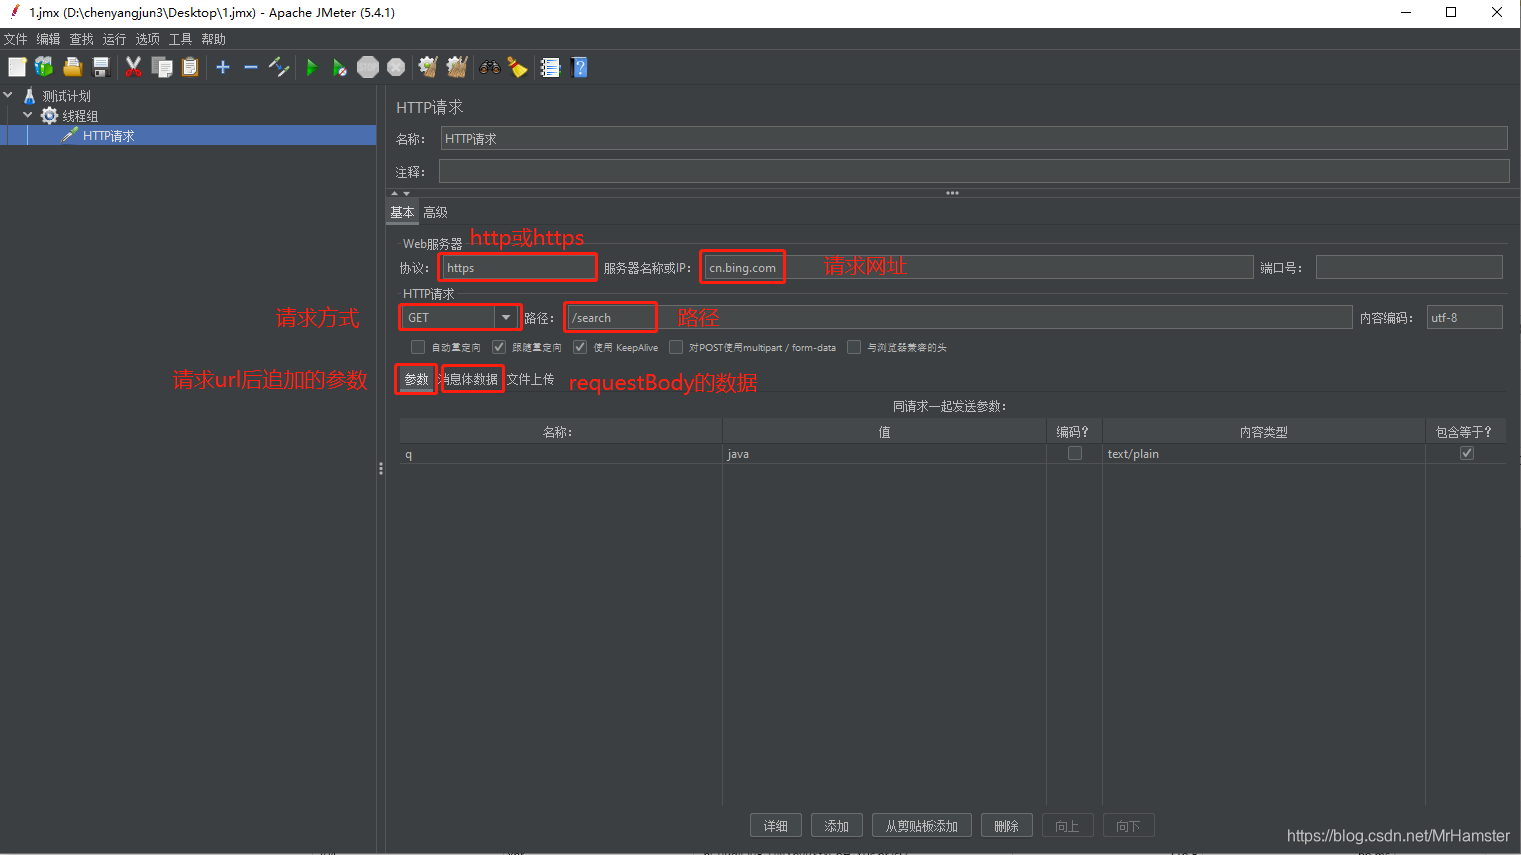
Task: Select the 文件上传 tab
Action: point(530,379)
